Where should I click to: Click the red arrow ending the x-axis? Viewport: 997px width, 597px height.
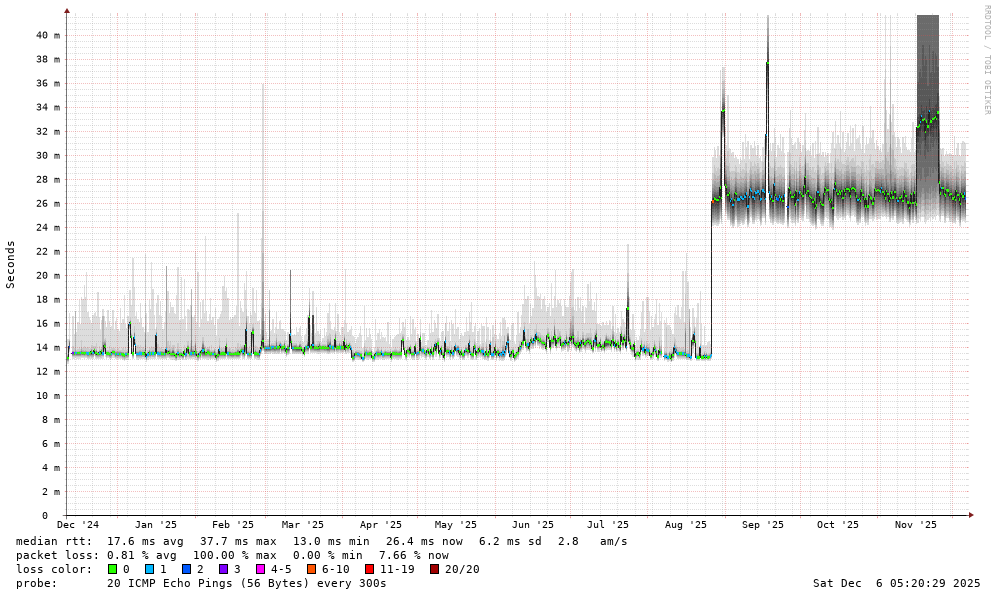tap(971, 514)
